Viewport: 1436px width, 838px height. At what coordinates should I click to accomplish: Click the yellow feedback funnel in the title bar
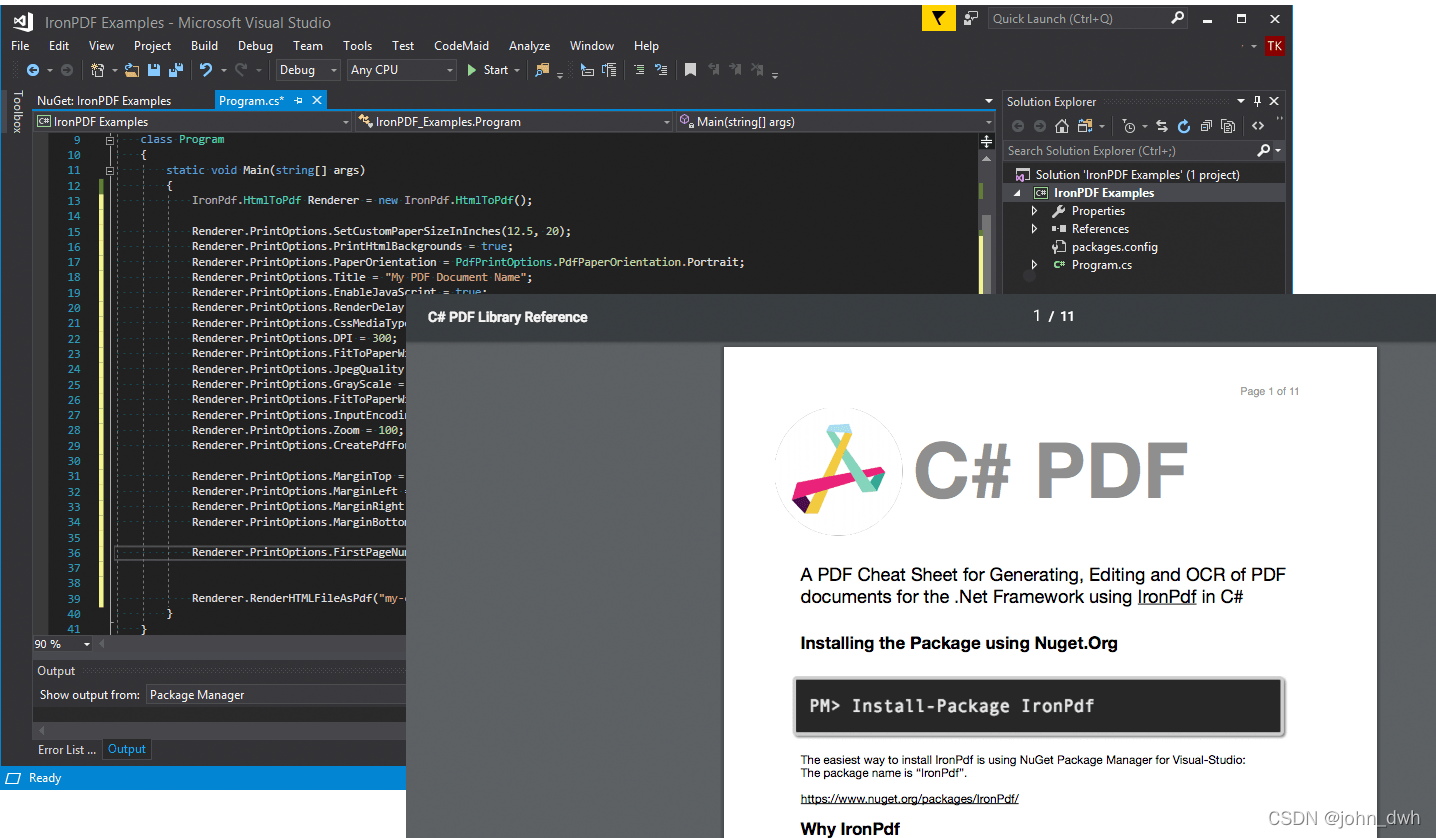coord(938,18)
